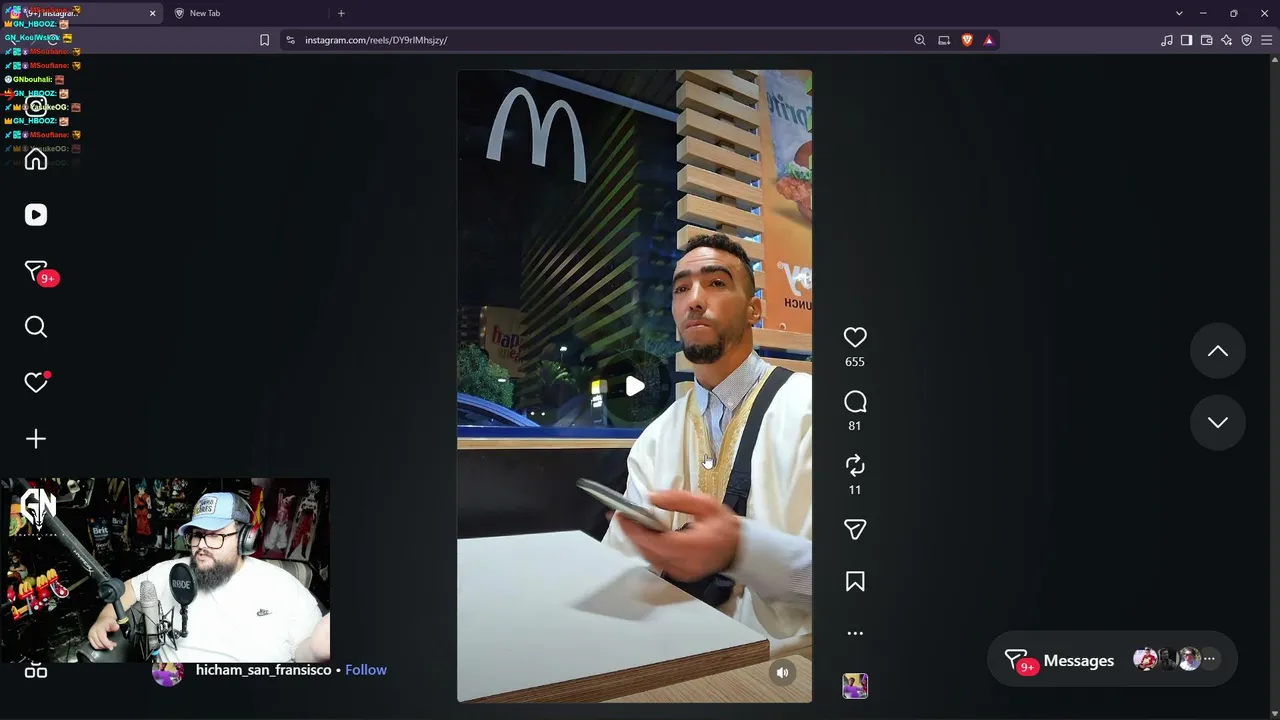Open the zoom magnifier in address bar
The image size is (1280, 720).
tap(920, 40)
